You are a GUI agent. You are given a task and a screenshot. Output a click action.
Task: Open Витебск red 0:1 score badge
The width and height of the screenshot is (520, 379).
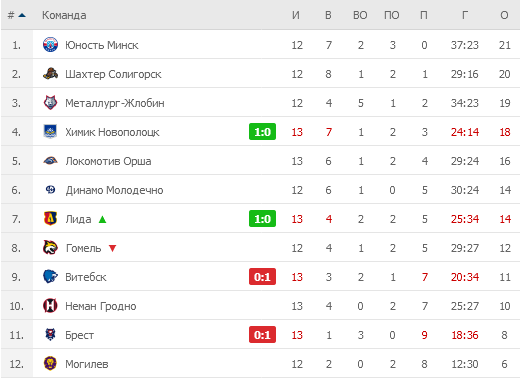pyautogui.click(x=262, y=277)
